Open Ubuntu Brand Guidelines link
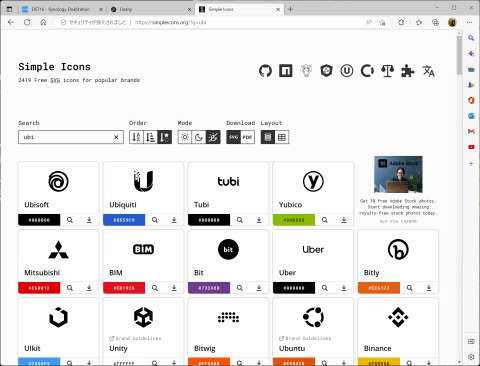The height and width of the screenshot is (366, 480). point(305,338)
